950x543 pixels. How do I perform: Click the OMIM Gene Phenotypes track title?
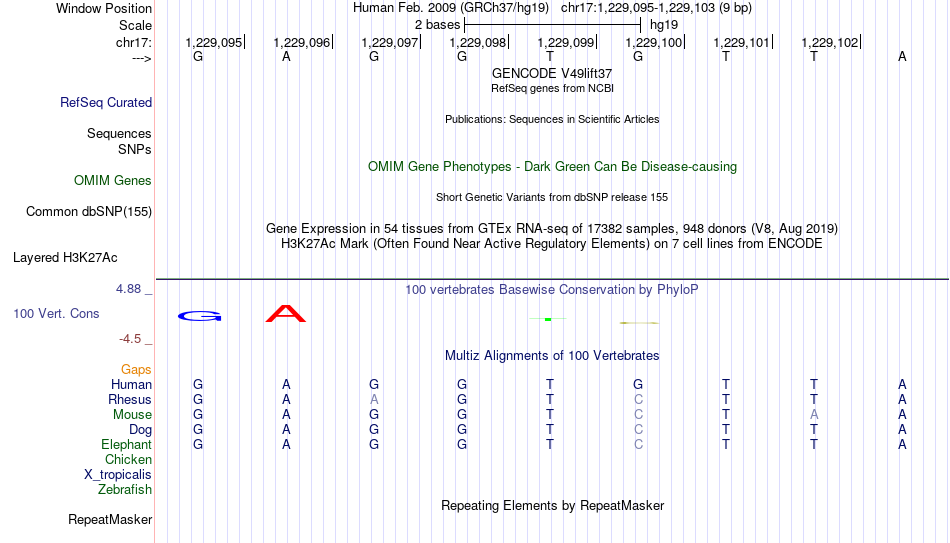(x=552, y=167)
